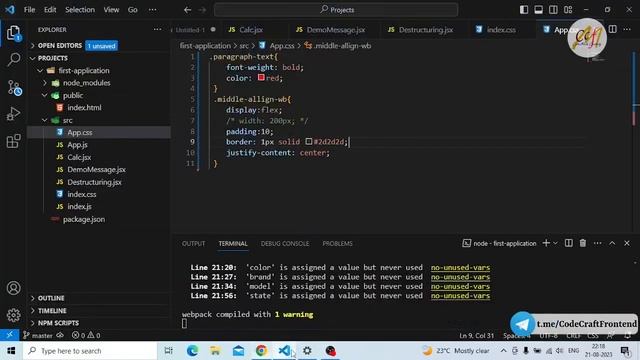The image size is (640, 360).
Task: Open package.json in explorer
Action: click(84, 219)
